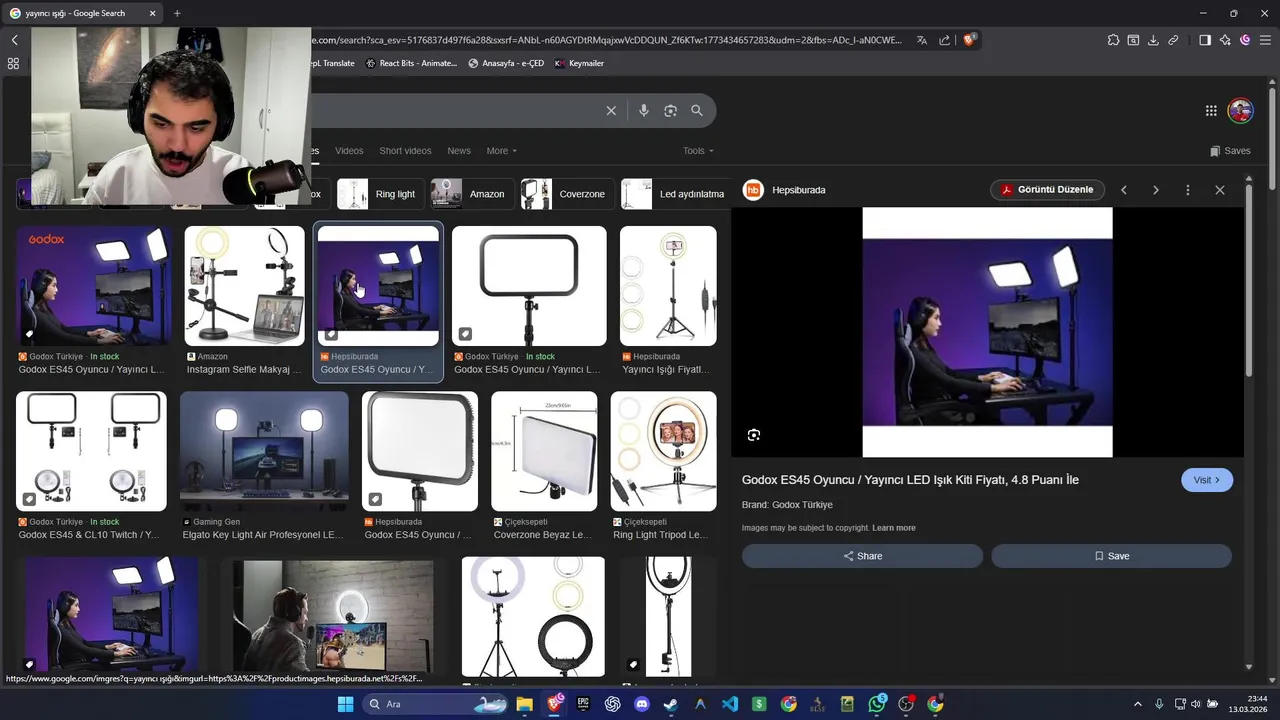Screen dimensions: 1280x720
Task: Go back with browser back arrow
Action: [14, 40]
